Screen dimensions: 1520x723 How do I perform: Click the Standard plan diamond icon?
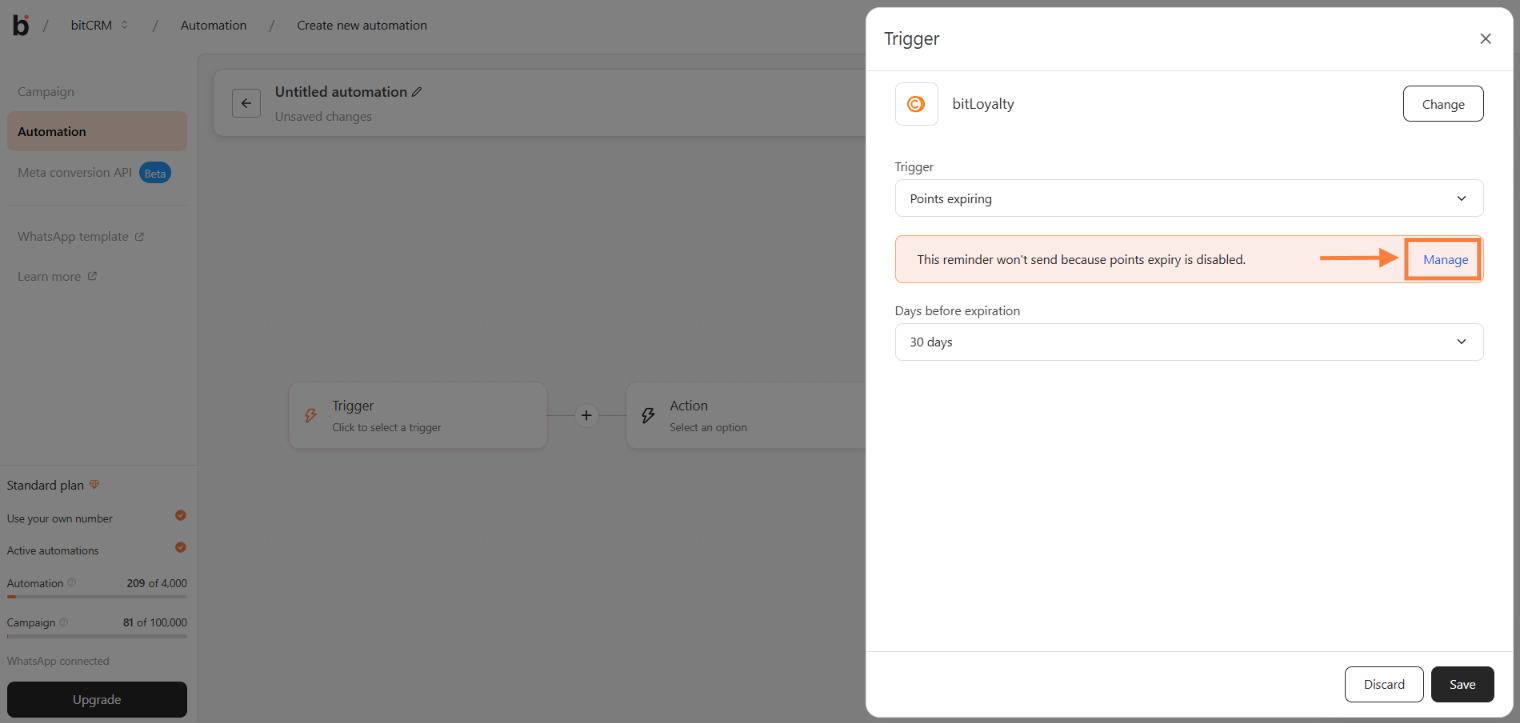(95, 485)
